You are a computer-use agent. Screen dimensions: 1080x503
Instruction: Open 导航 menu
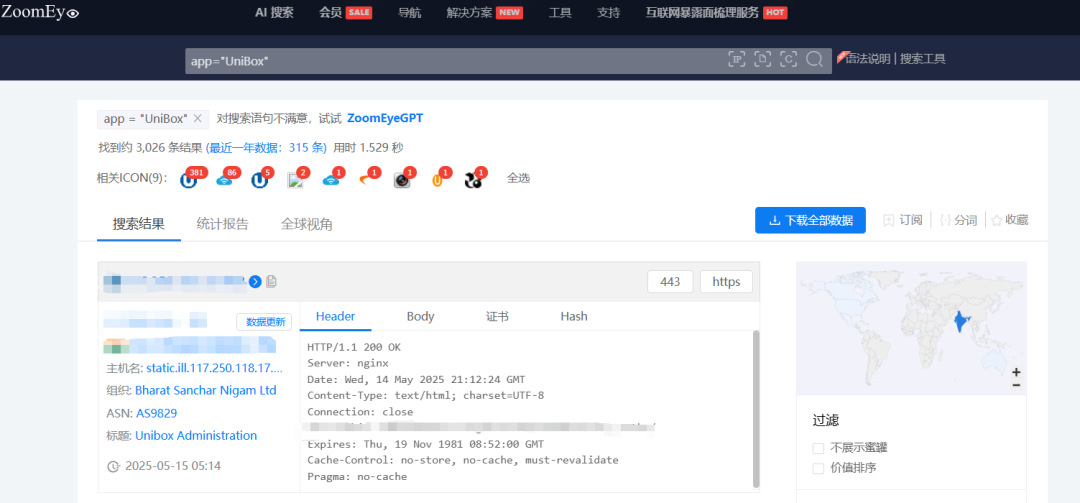[410, 12]
